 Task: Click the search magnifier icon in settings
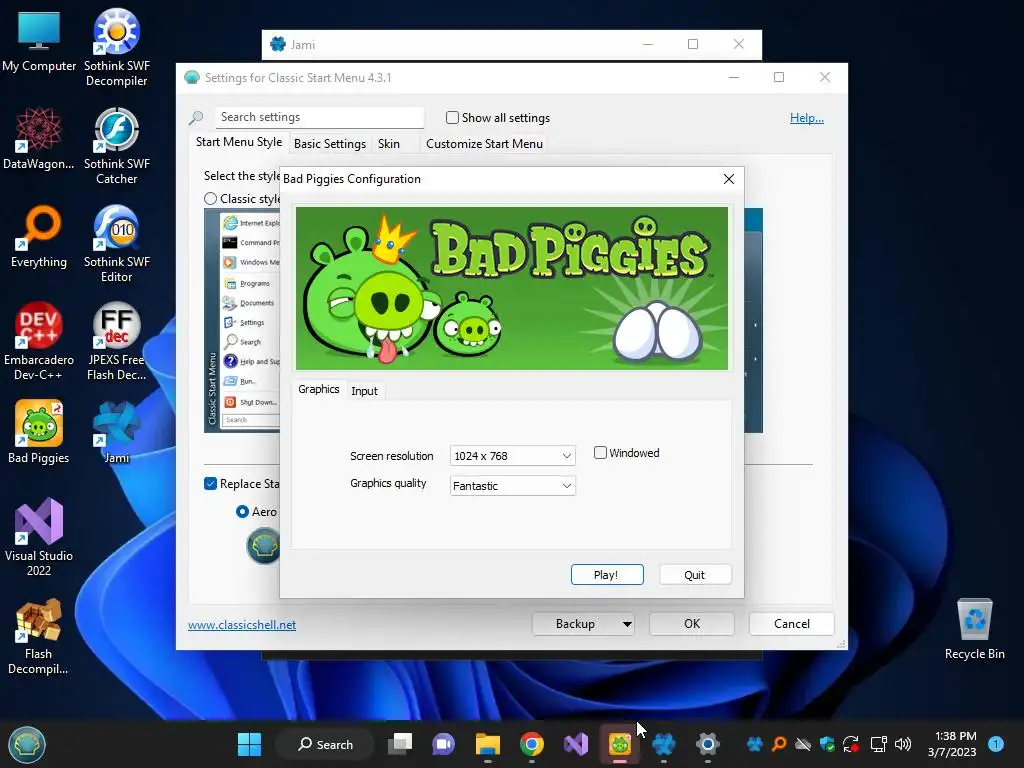[196, 118]
